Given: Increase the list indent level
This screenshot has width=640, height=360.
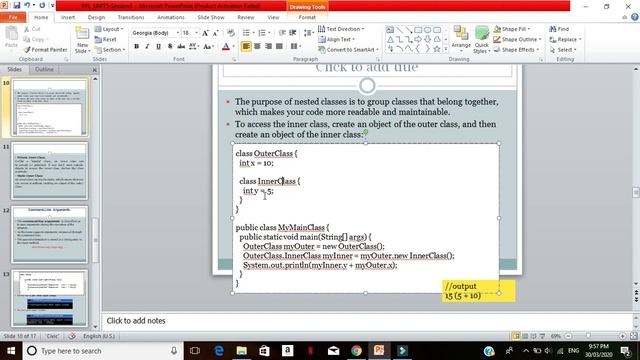Looking at the screenshot, I should (x=293, y=33).
